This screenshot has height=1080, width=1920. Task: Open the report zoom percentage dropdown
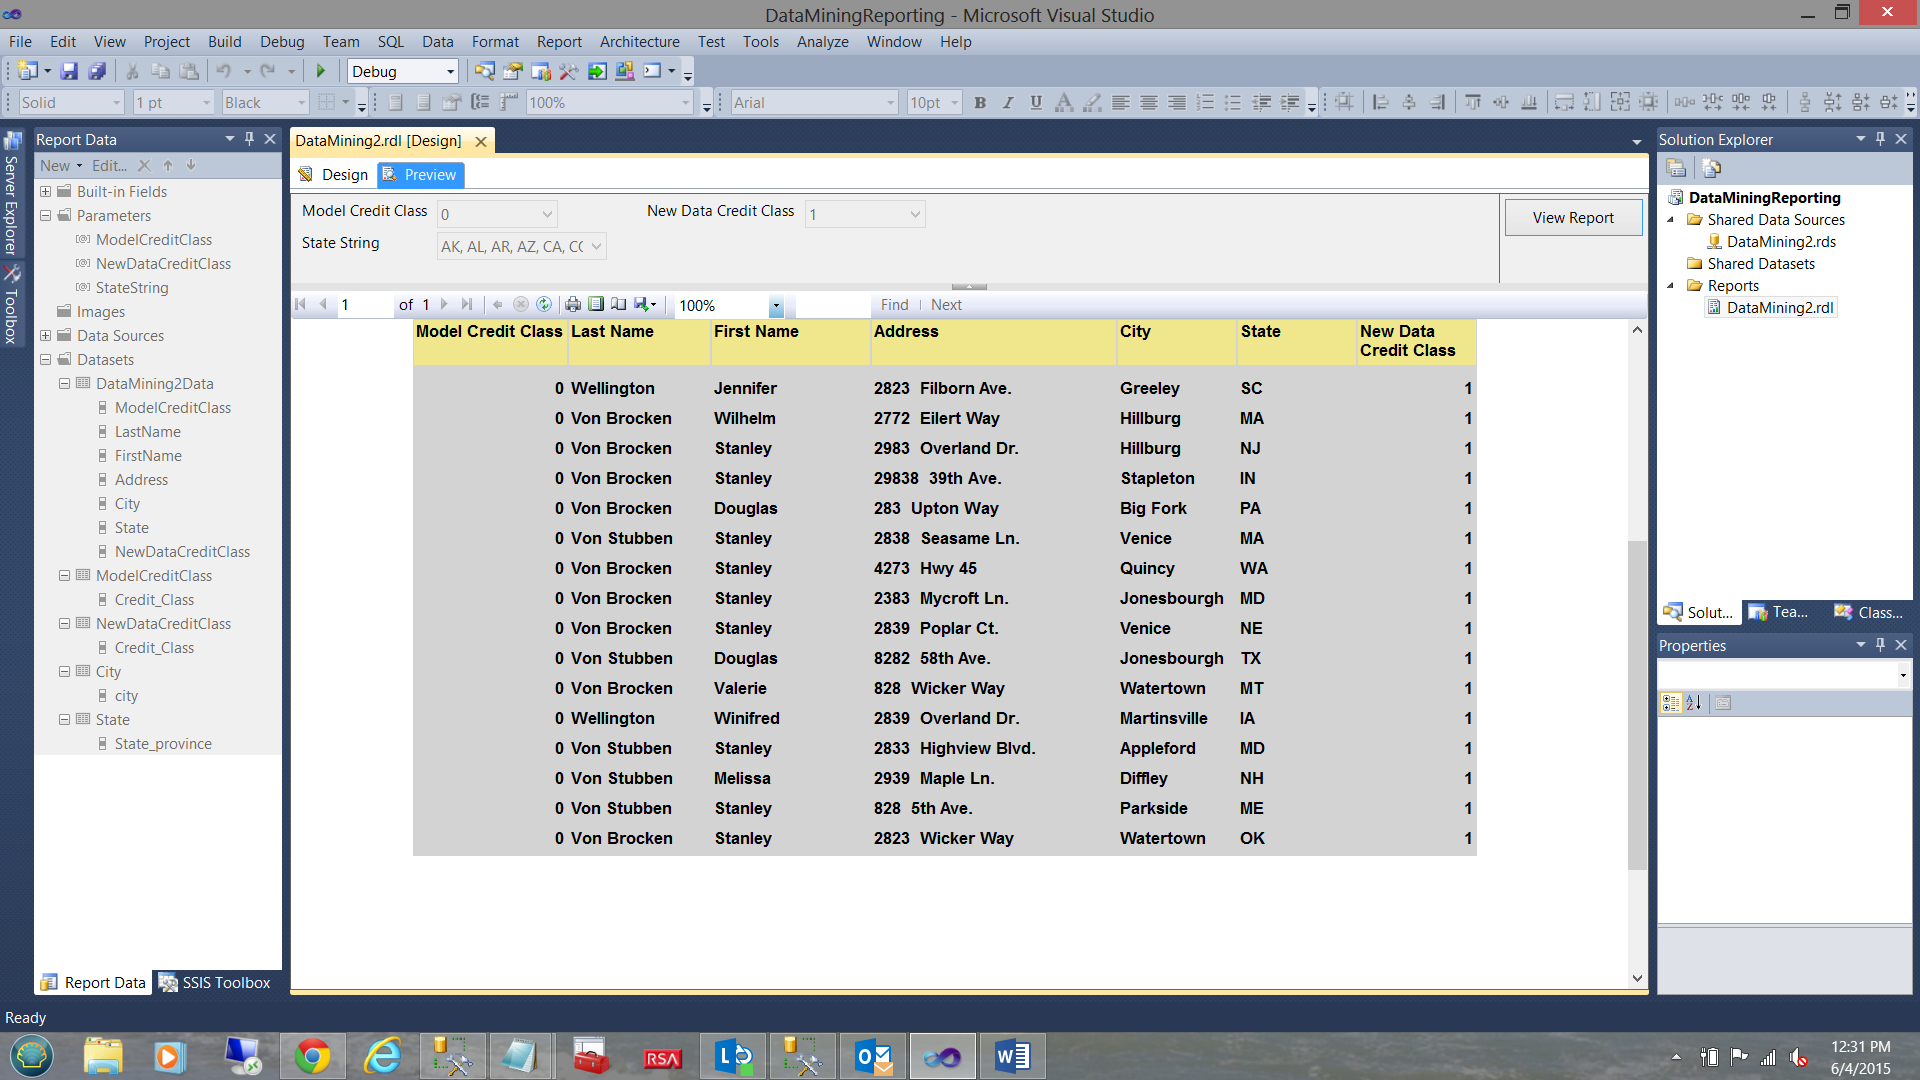776,306
